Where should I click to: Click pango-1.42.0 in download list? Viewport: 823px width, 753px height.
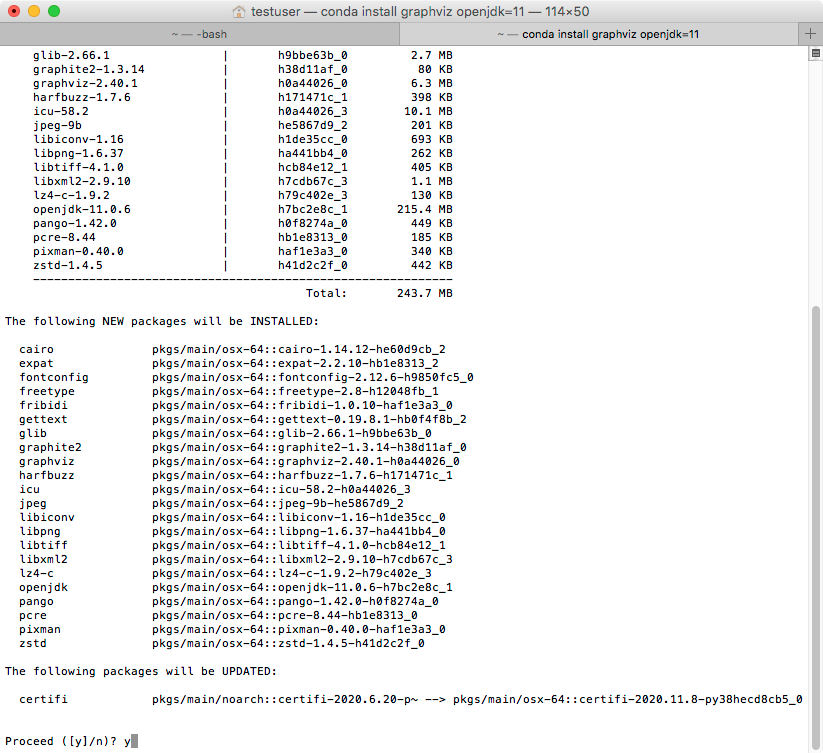tap(75, 223)
